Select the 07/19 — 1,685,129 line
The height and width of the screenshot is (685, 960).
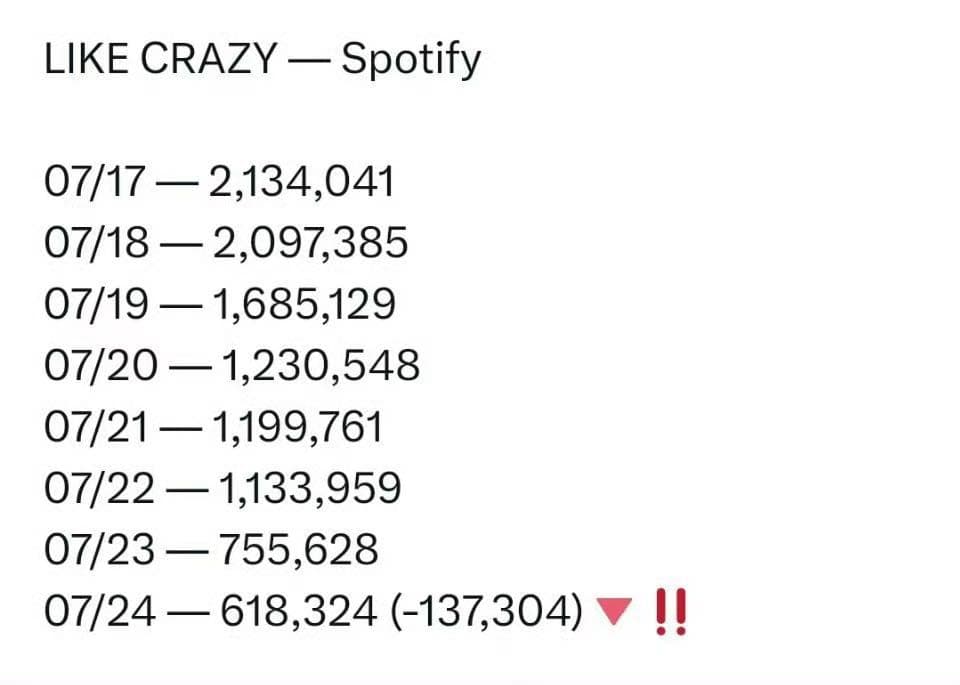click(x=220, y=304)
